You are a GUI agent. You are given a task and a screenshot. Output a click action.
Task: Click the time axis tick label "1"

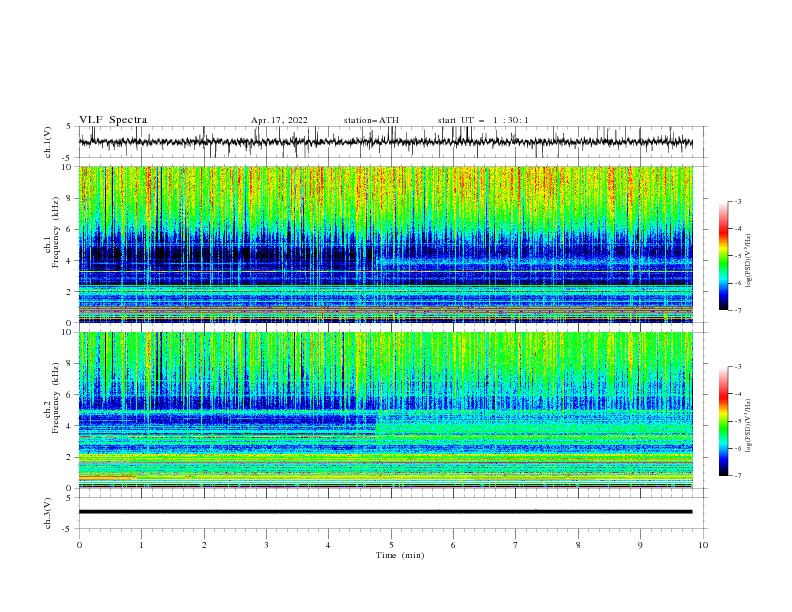141,545
